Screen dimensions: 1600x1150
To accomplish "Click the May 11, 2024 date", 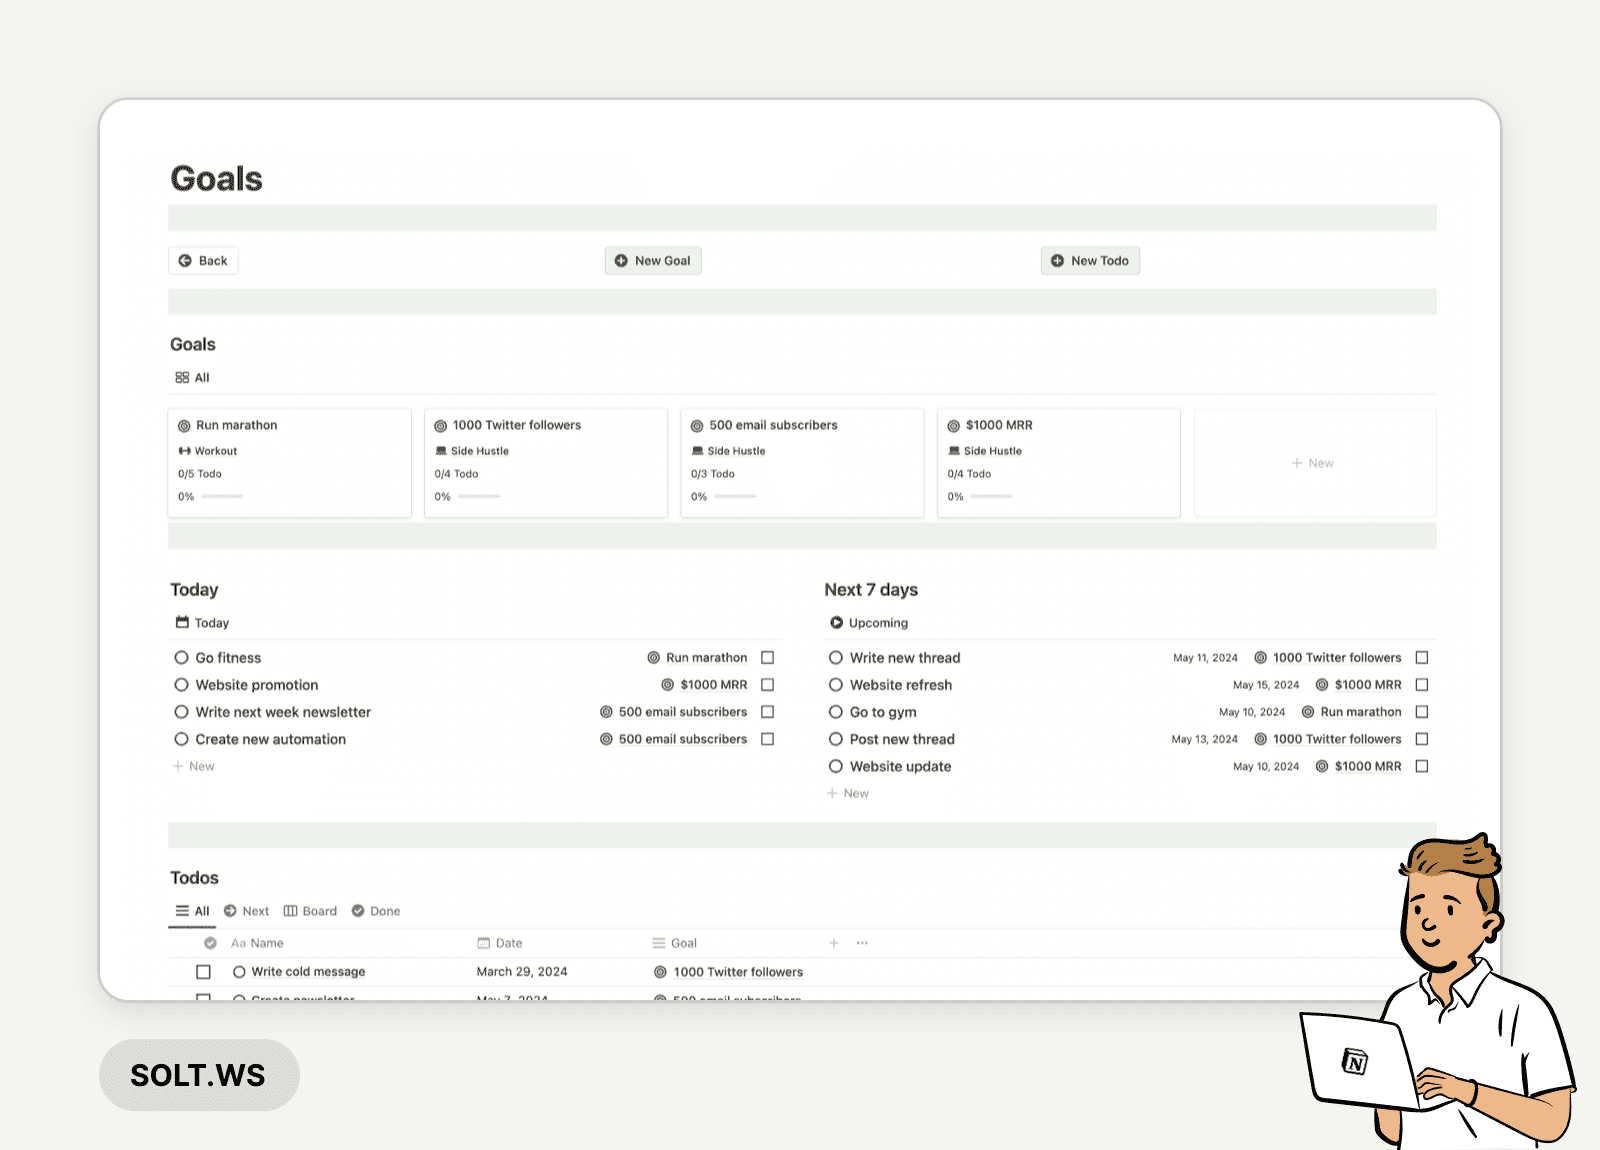I will click(x=1205, y=658).
